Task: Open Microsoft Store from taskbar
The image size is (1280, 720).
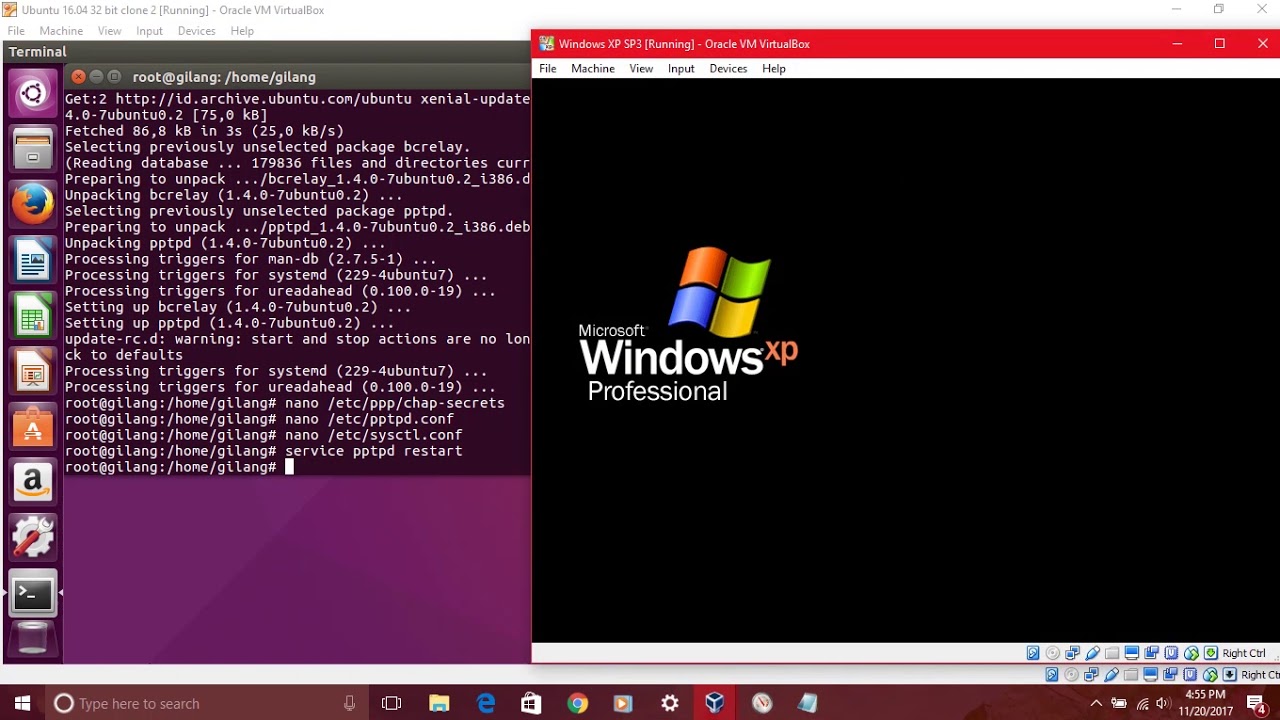Action: click(532, 703)
